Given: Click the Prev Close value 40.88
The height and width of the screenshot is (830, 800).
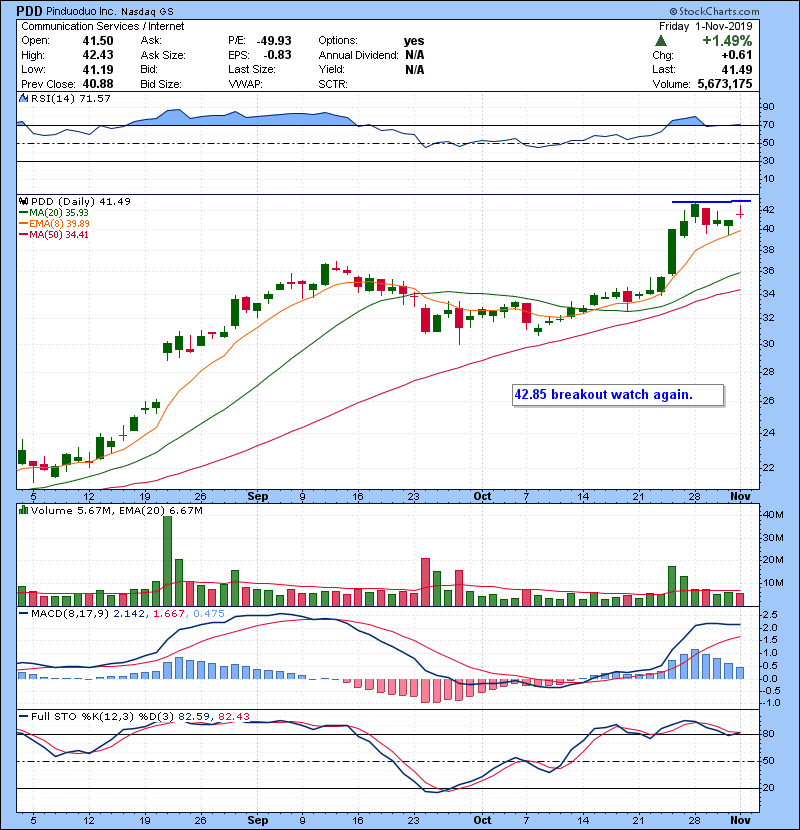Looking at the screenshot, I should pyautogui.click(x=98, y=84).
